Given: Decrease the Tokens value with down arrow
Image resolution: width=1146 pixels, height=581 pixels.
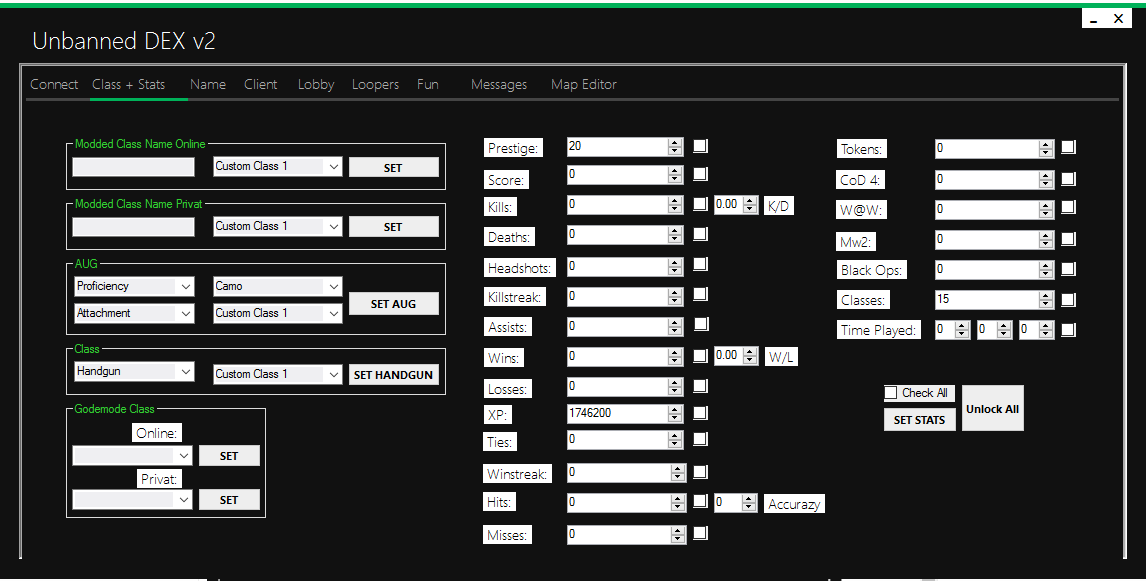Looking at the screenshot, I should click(1046, 152).
